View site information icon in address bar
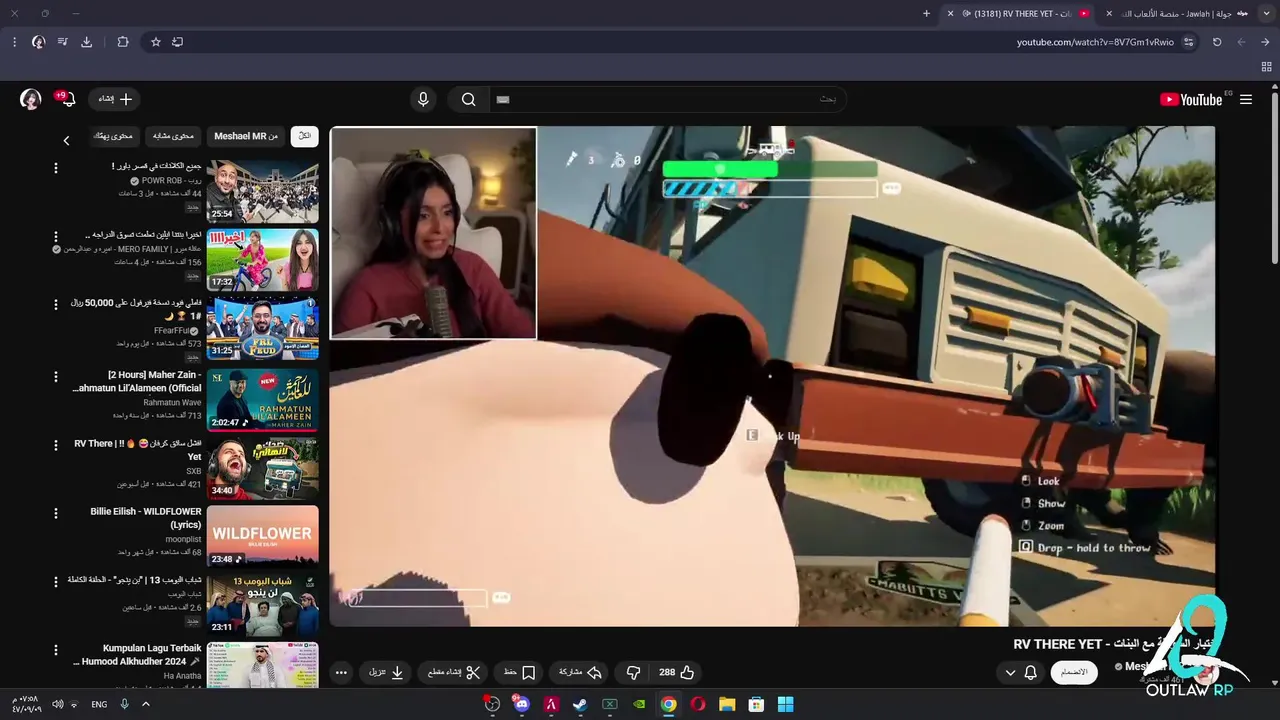This screenshot has width=1280, height=720. pyautogui.click(x=1188, y=42)
